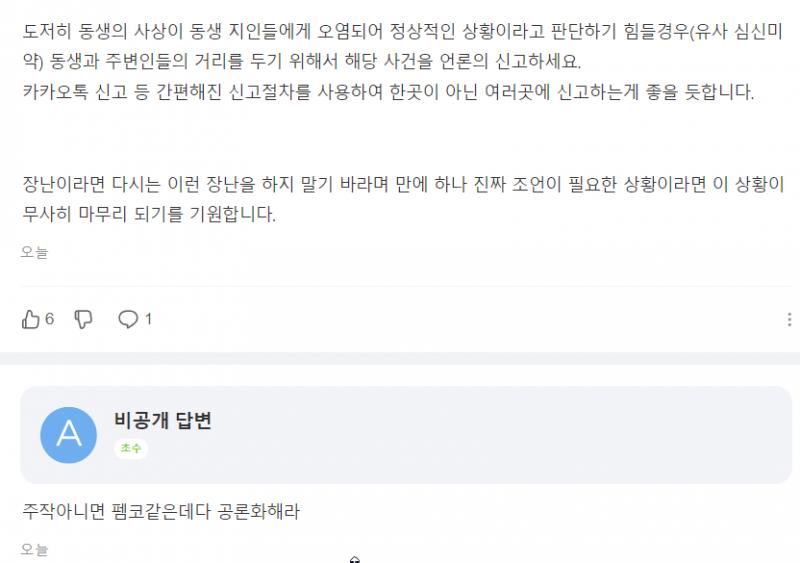Screen dimensions: 800x563
Task: Click the like count number 6
Action: pyautogui.click(x=50, y=320)
